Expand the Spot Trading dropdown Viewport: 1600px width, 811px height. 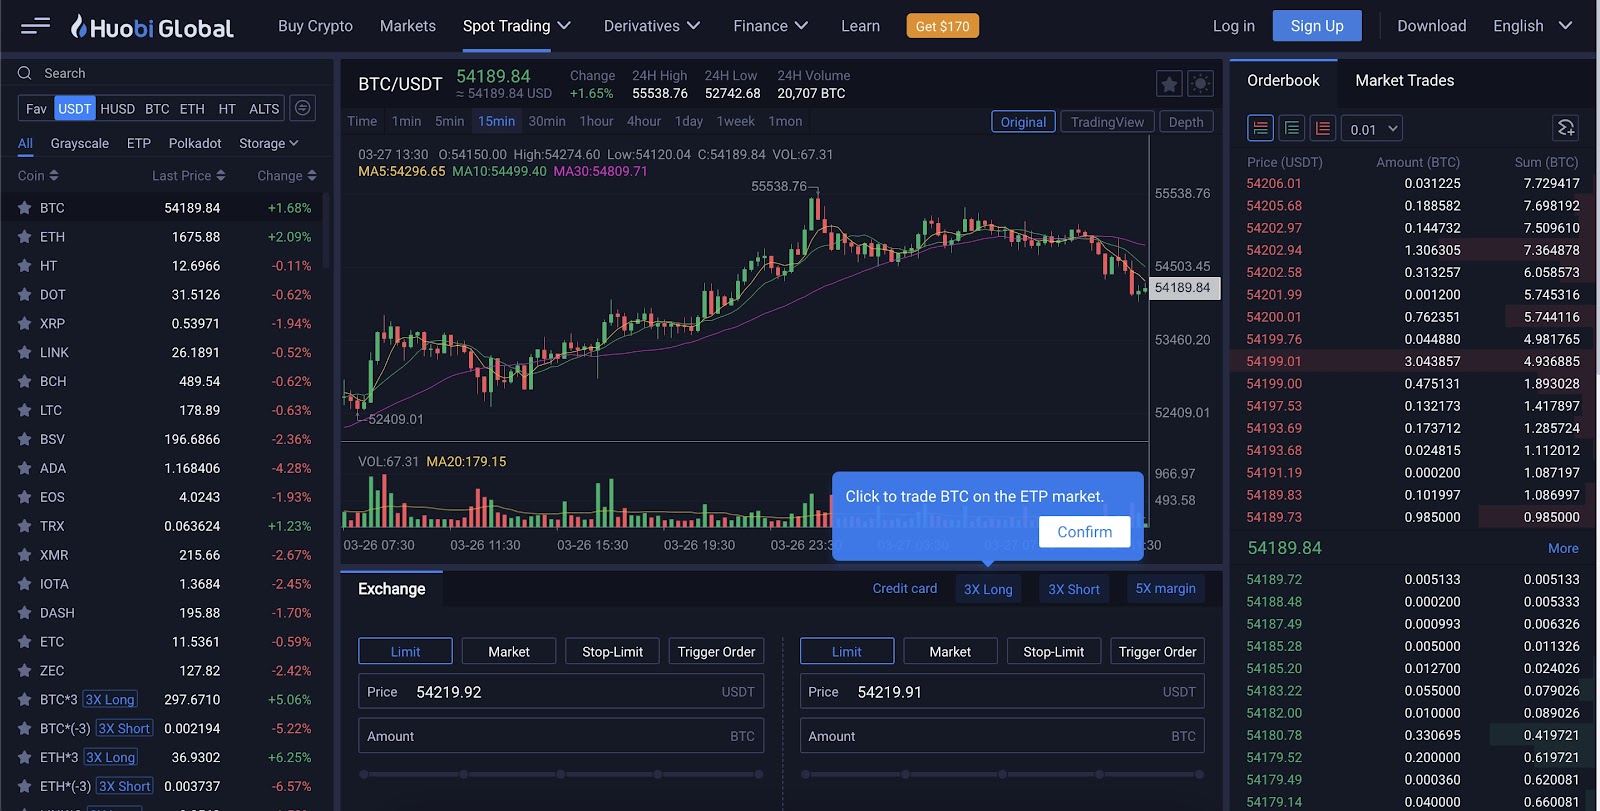point(516,26)
